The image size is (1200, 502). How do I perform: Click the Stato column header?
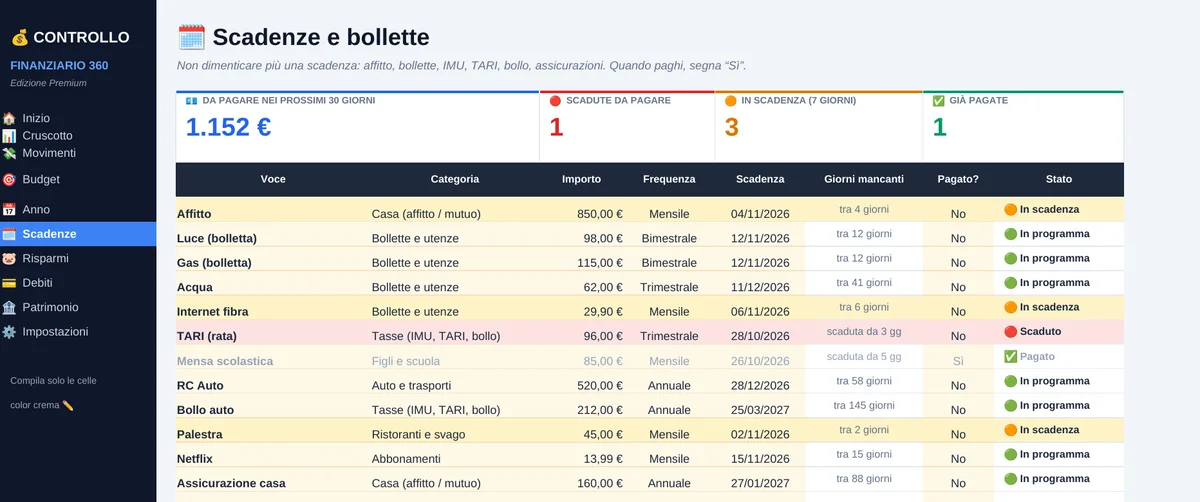point(1059,179)
